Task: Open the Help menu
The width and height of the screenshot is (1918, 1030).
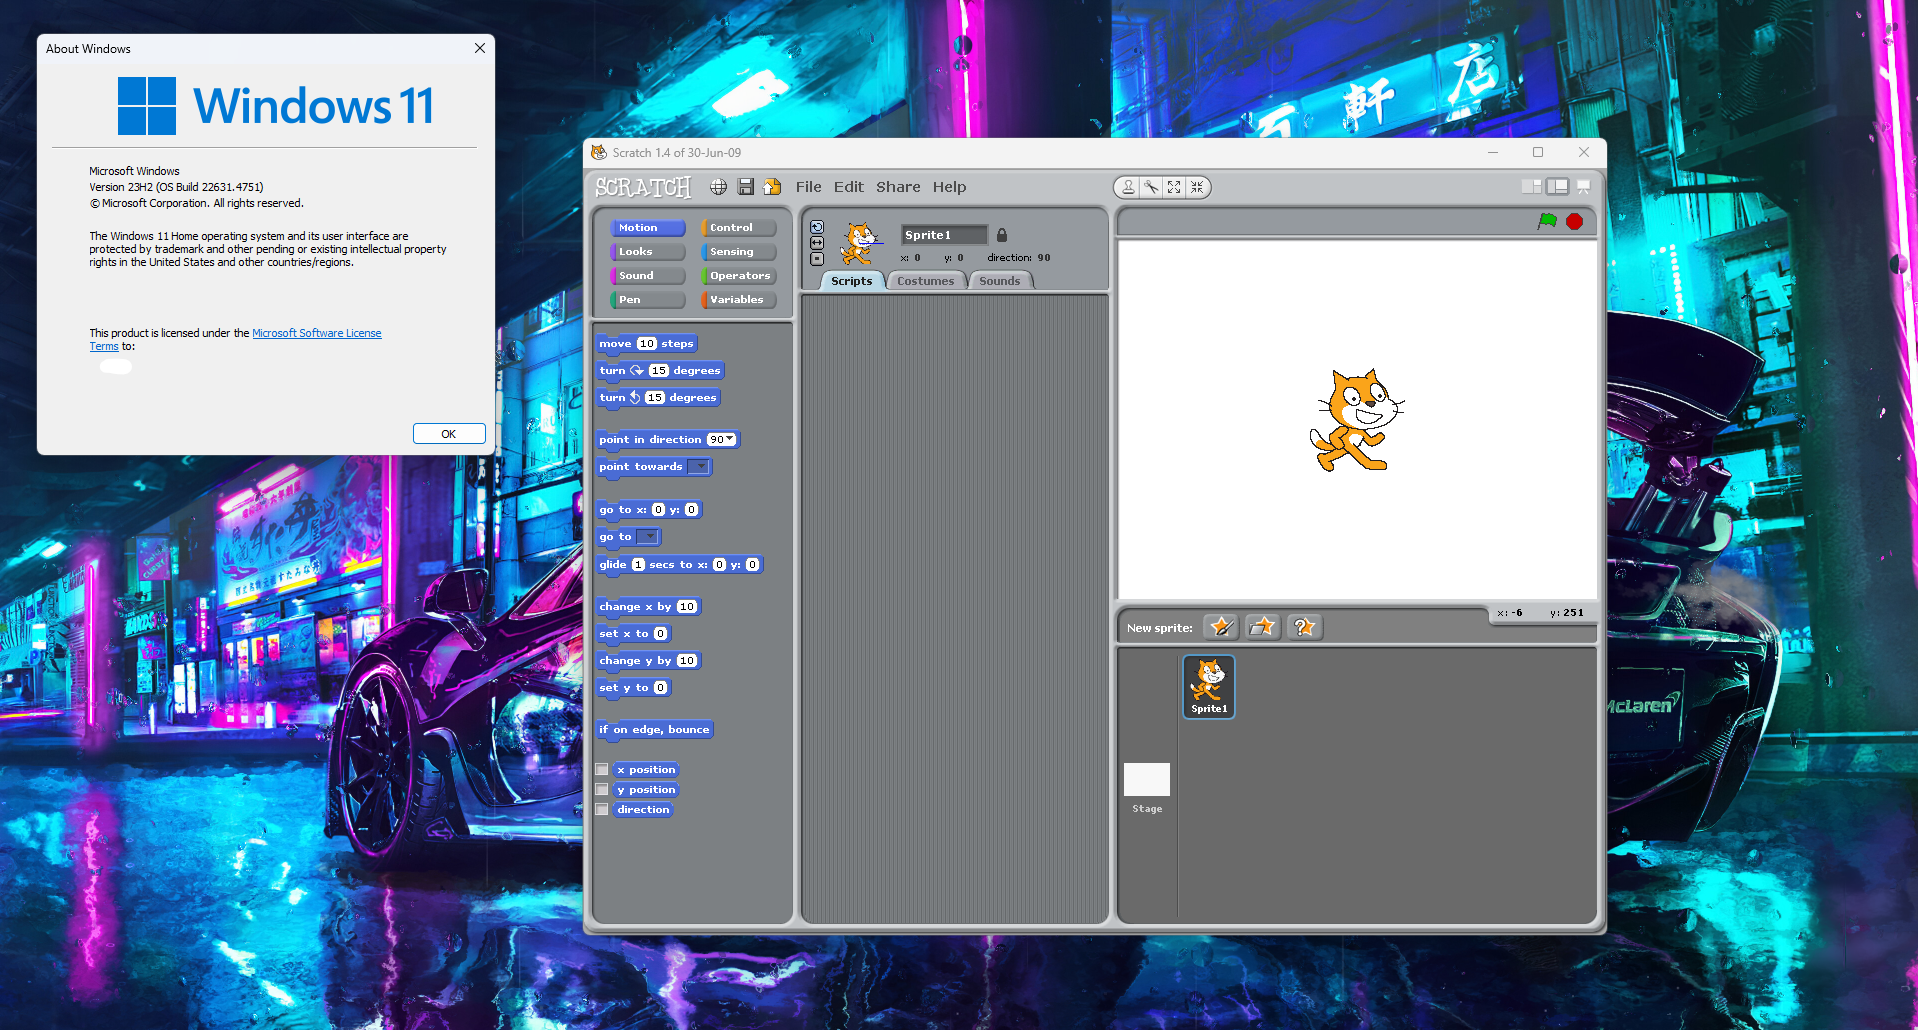Action: click(x=949, y=187)
